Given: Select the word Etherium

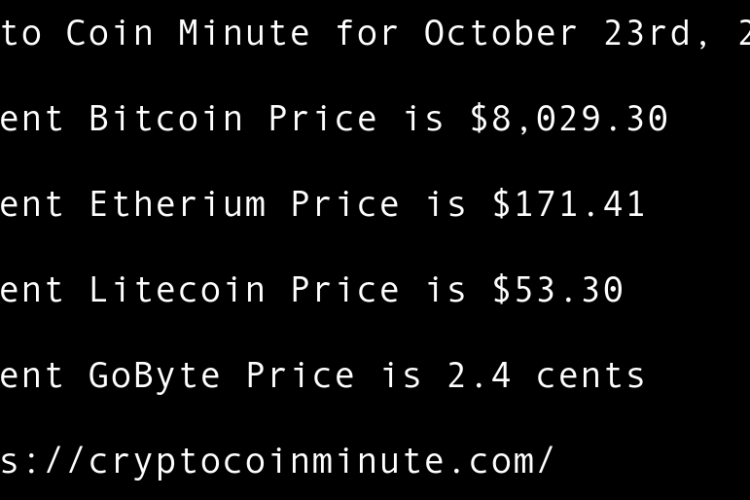Looking at the screenshot, I should 177,205.
